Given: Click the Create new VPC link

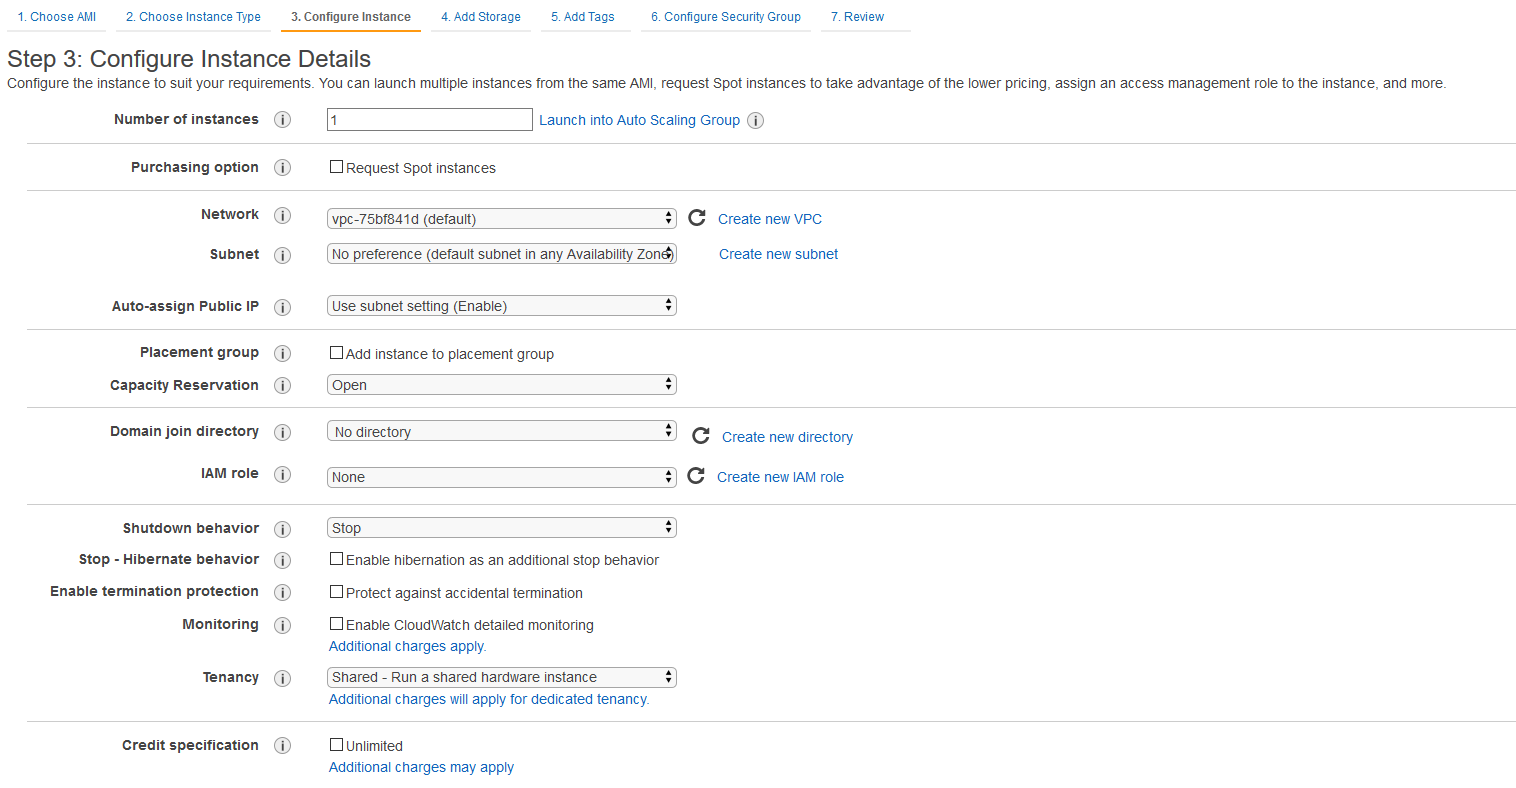Looking at the screenshot, I should (x=770, y=219).
